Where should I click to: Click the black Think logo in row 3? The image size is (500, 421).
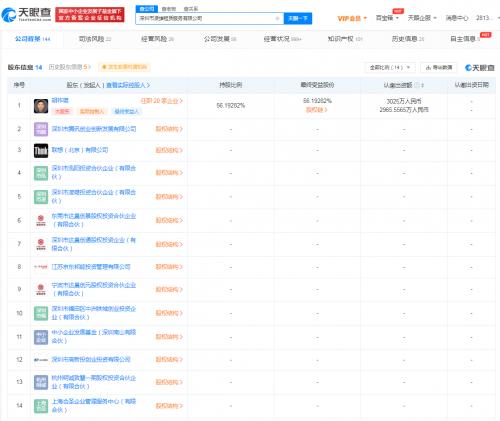(x=41, y=150)
